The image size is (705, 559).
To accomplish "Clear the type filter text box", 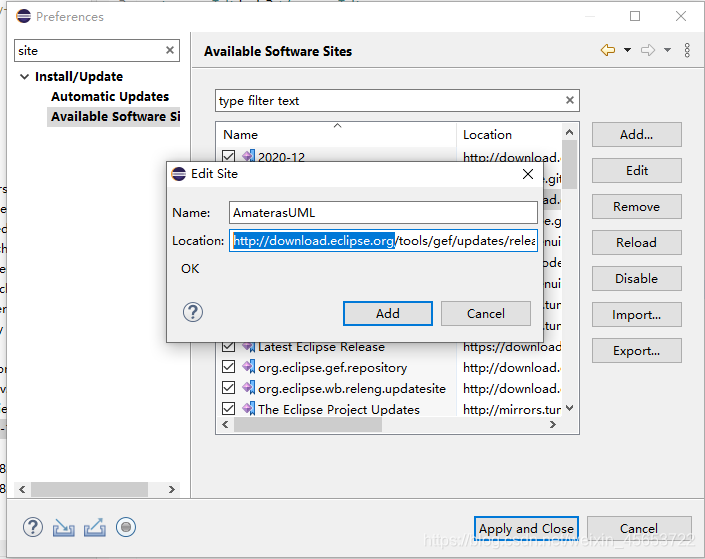I will [x=569, y=100].
